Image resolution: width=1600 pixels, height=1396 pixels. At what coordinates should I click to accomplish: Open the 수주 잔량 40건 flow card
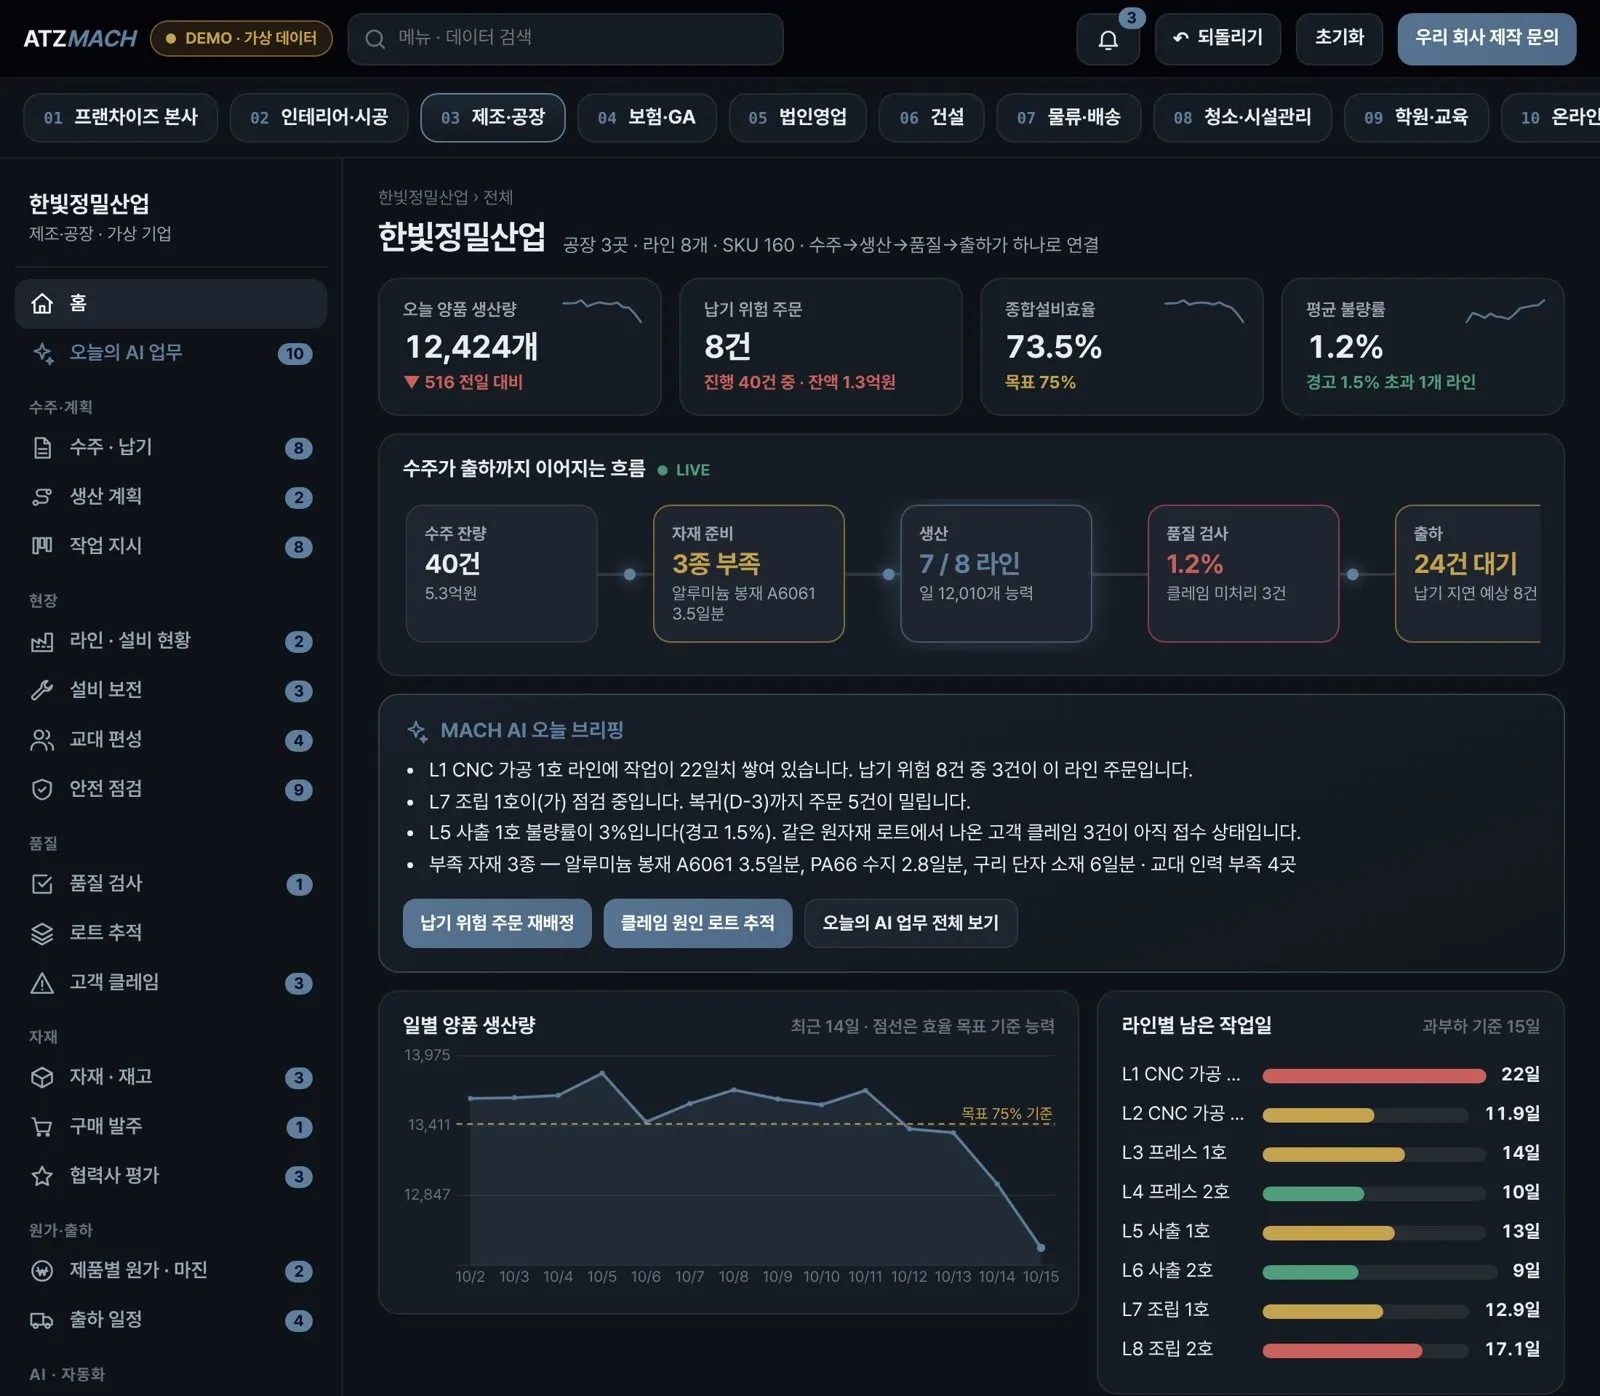coord(502,573)
